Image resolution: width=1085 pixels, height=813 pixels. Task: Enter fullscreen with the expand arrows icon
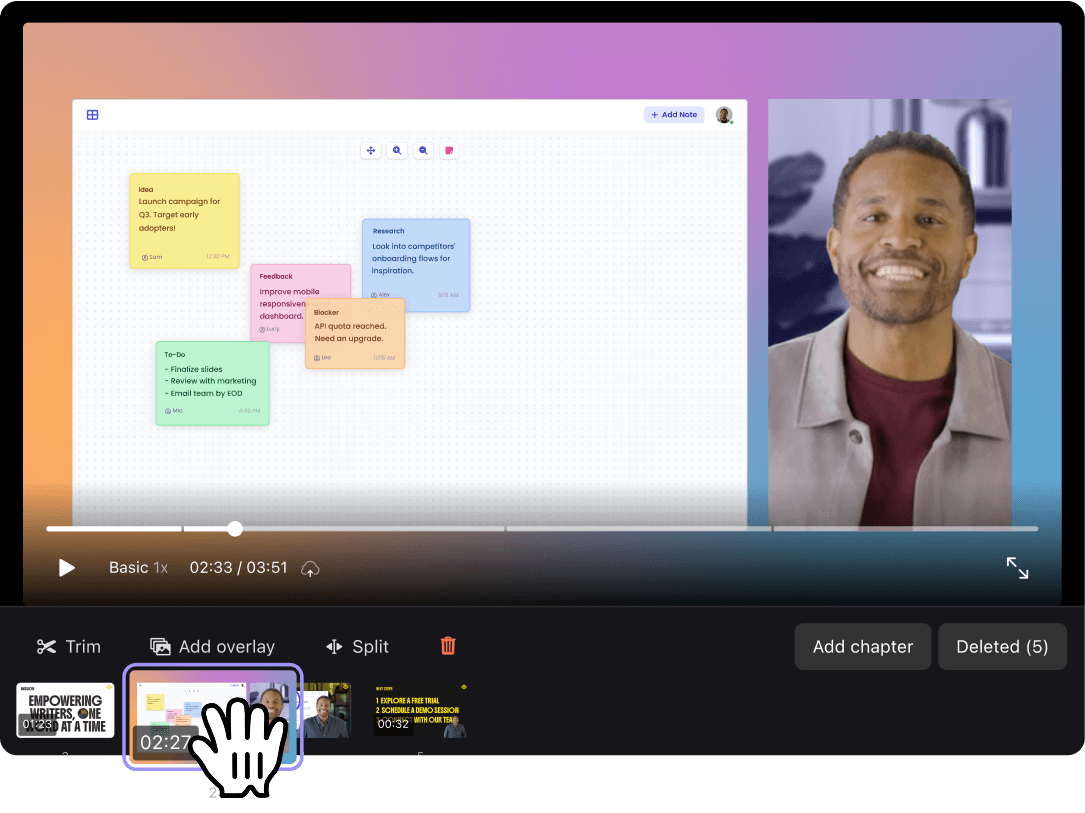pyautogui.click(x=1017, y=568)
